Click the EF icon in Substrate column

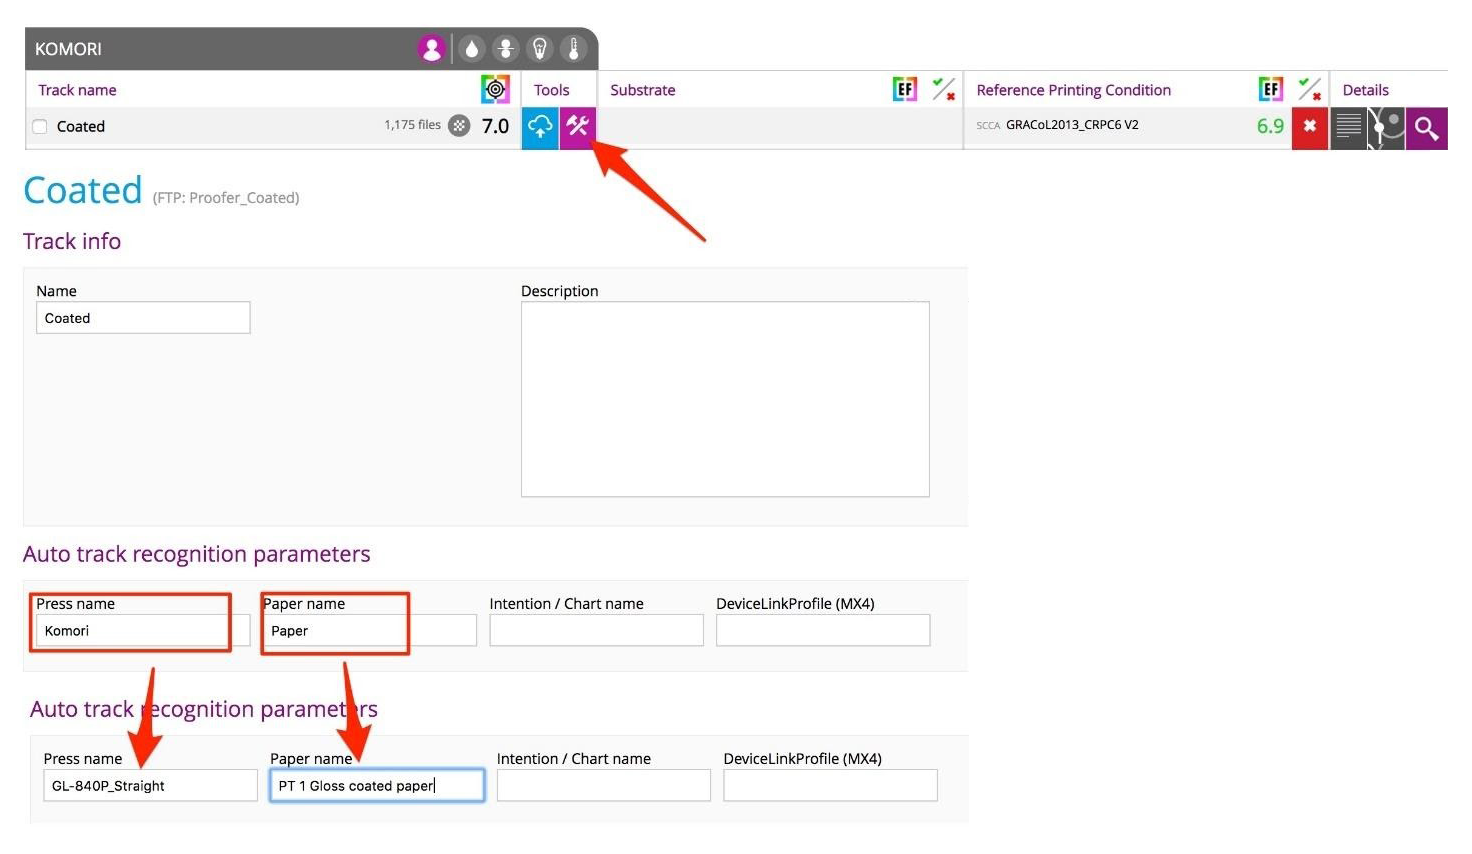coord(905,89)
